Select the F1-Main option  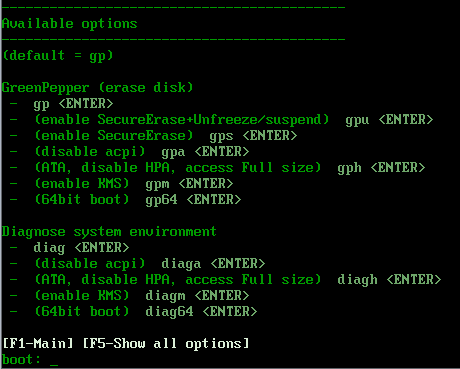[38, 343]
